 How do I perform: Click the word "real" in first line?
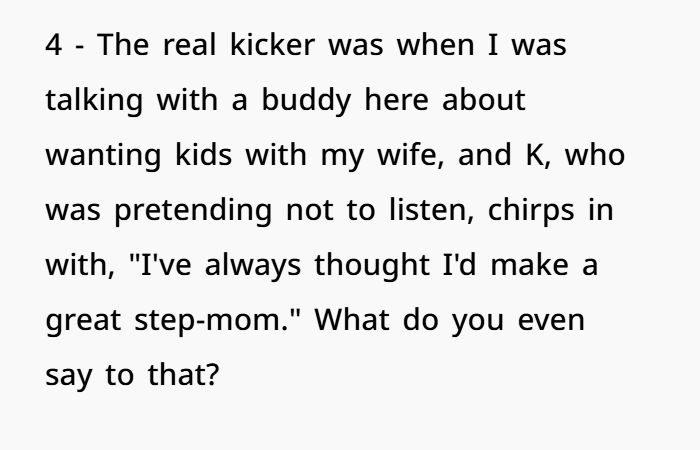point(174,46)
